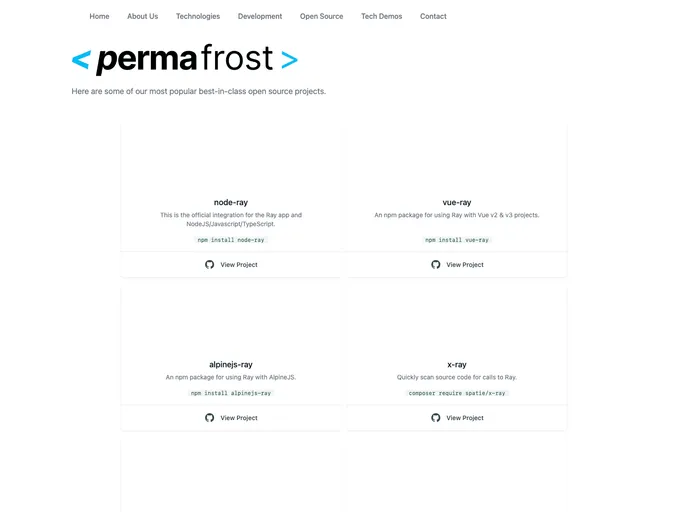688x512 pixels.
Task: Open View Project link for x-ray
Action: (x=465, y=418)
